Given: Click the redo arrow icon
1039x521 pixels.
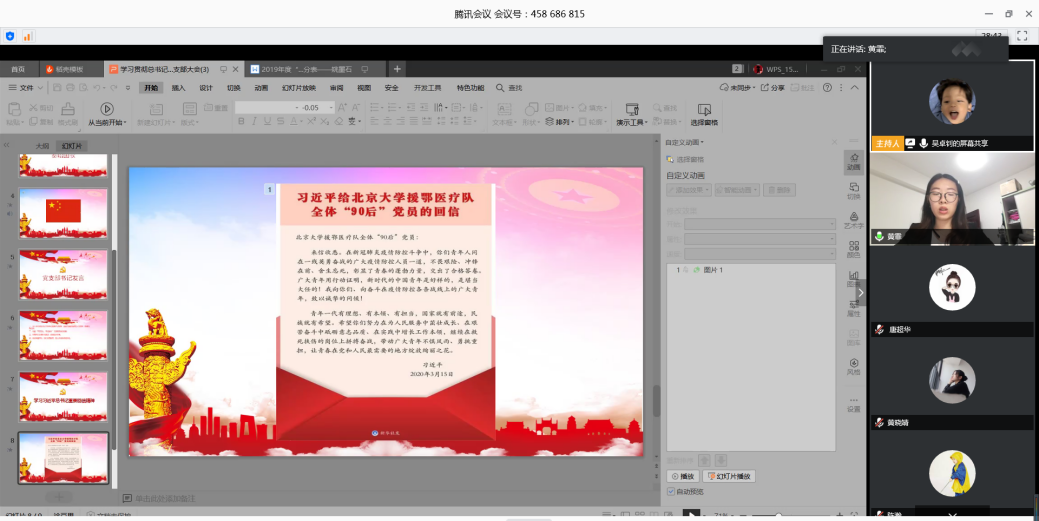Looking at the screenshot, I should tap(114, 87).
